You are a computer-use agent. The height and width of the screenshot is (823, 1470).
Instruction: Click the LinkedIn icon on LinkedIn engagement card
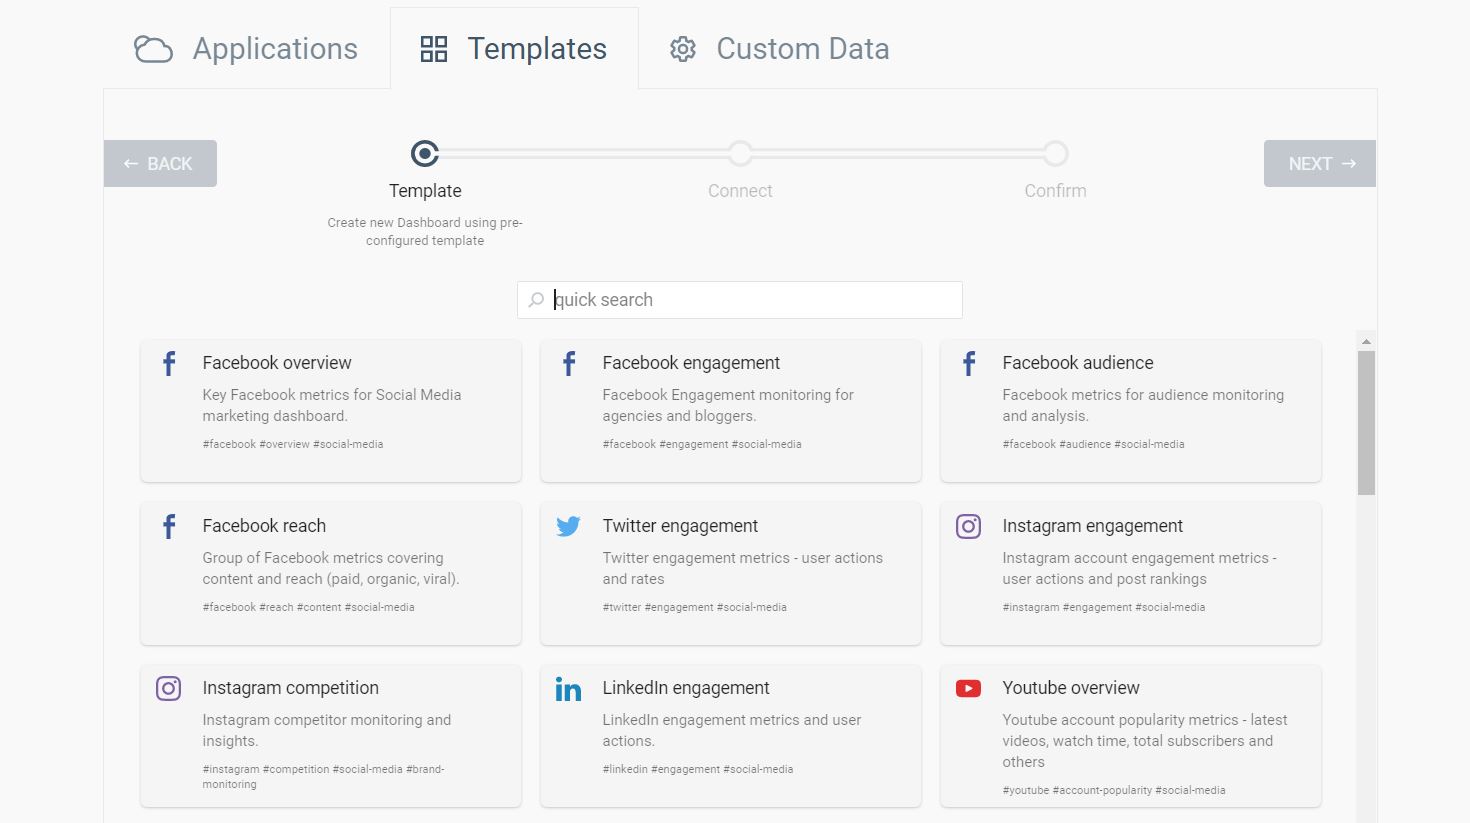click(x=568, y=688)
